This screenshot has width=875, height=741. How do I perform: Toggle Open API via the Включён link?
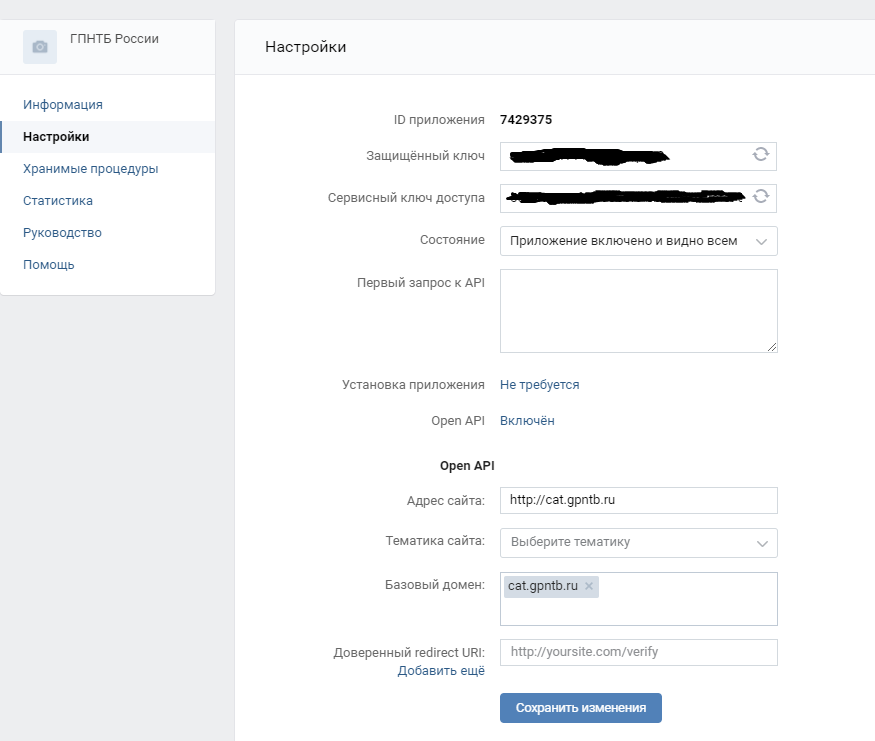pyautogui.click(x=527, y=421)
